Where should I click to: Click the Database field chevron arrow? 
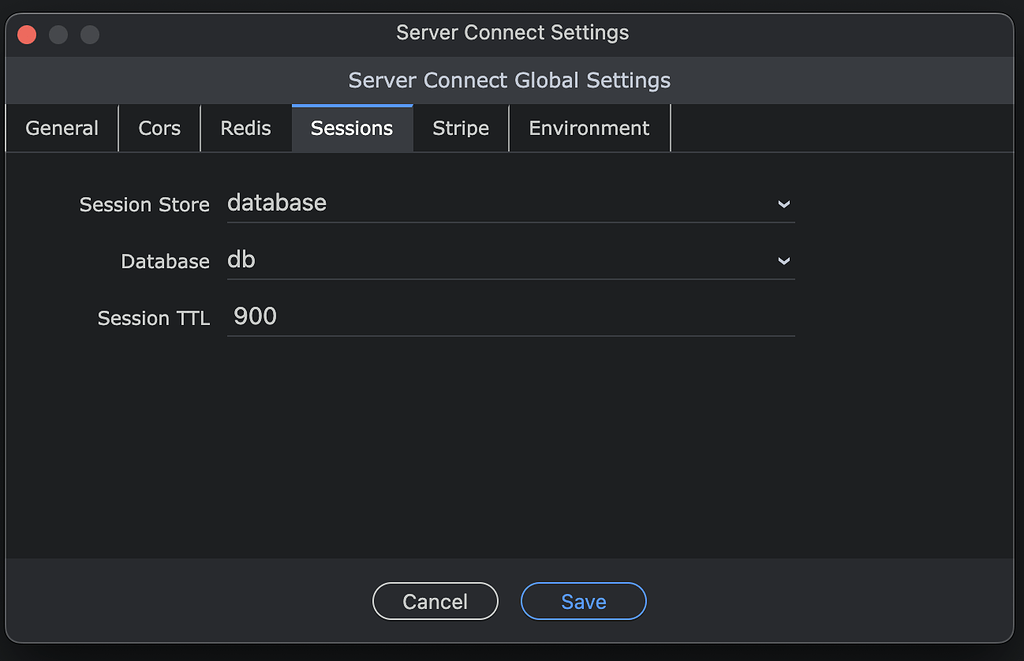784,260
